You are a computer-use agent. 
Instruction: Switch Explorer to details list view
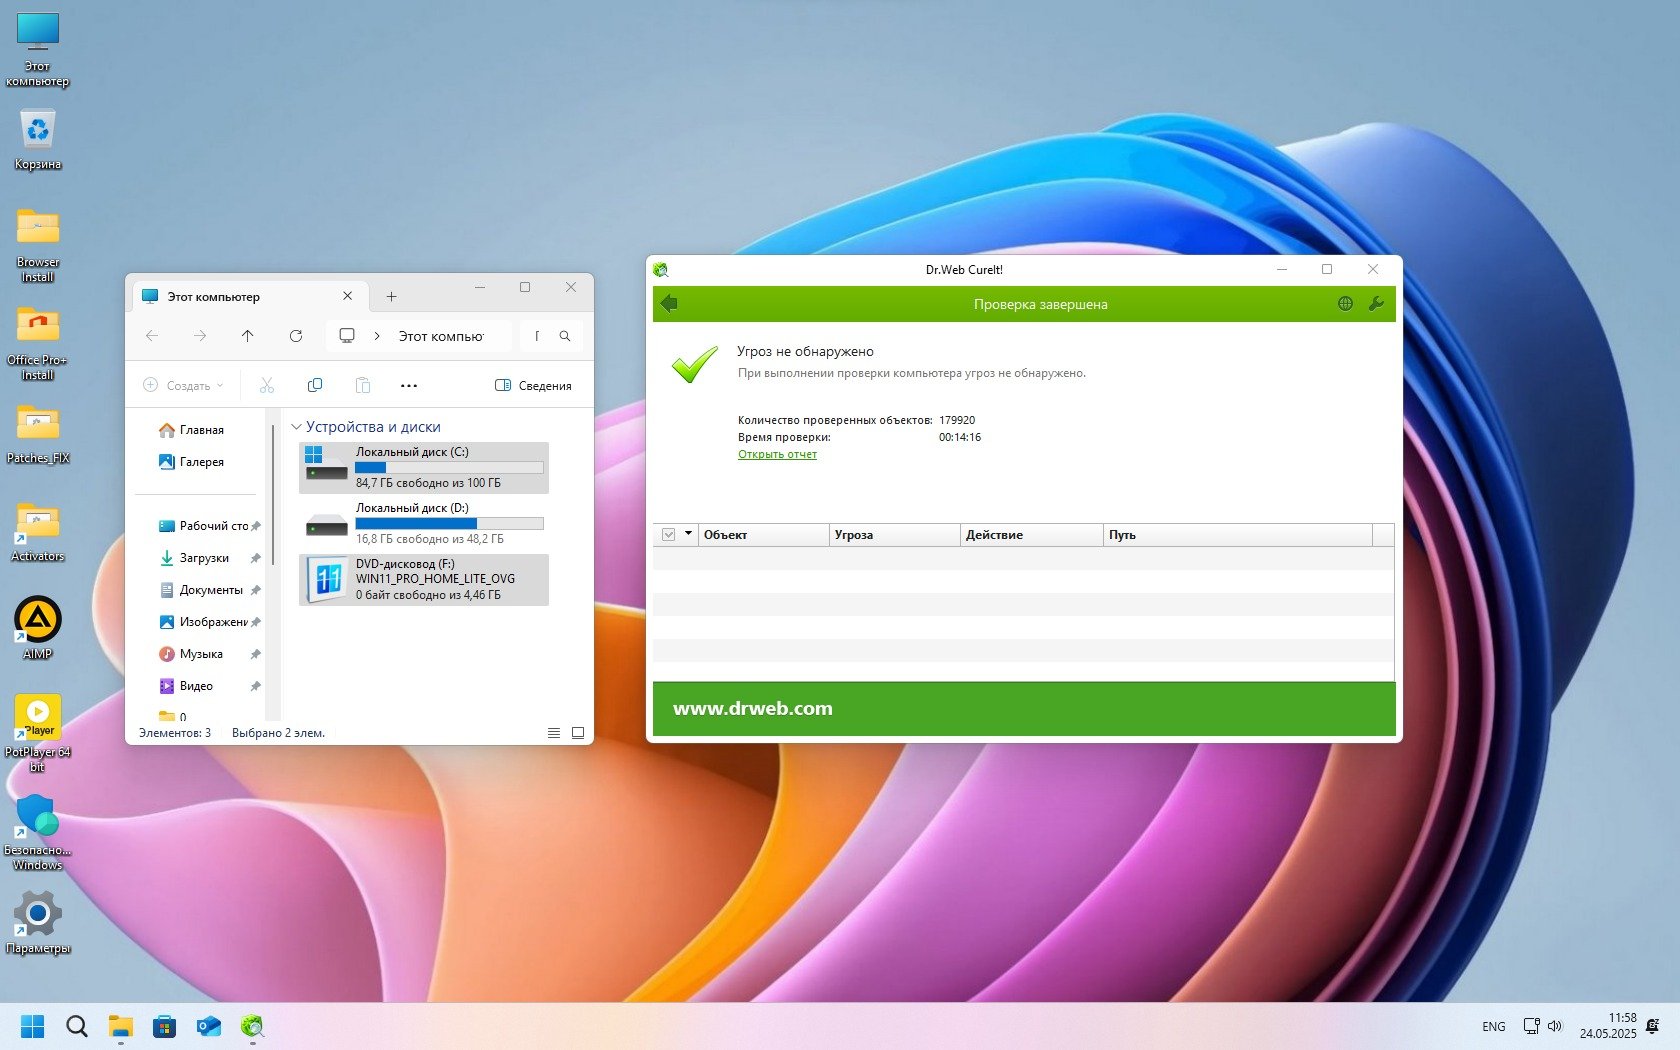click(x=554, y=733)
